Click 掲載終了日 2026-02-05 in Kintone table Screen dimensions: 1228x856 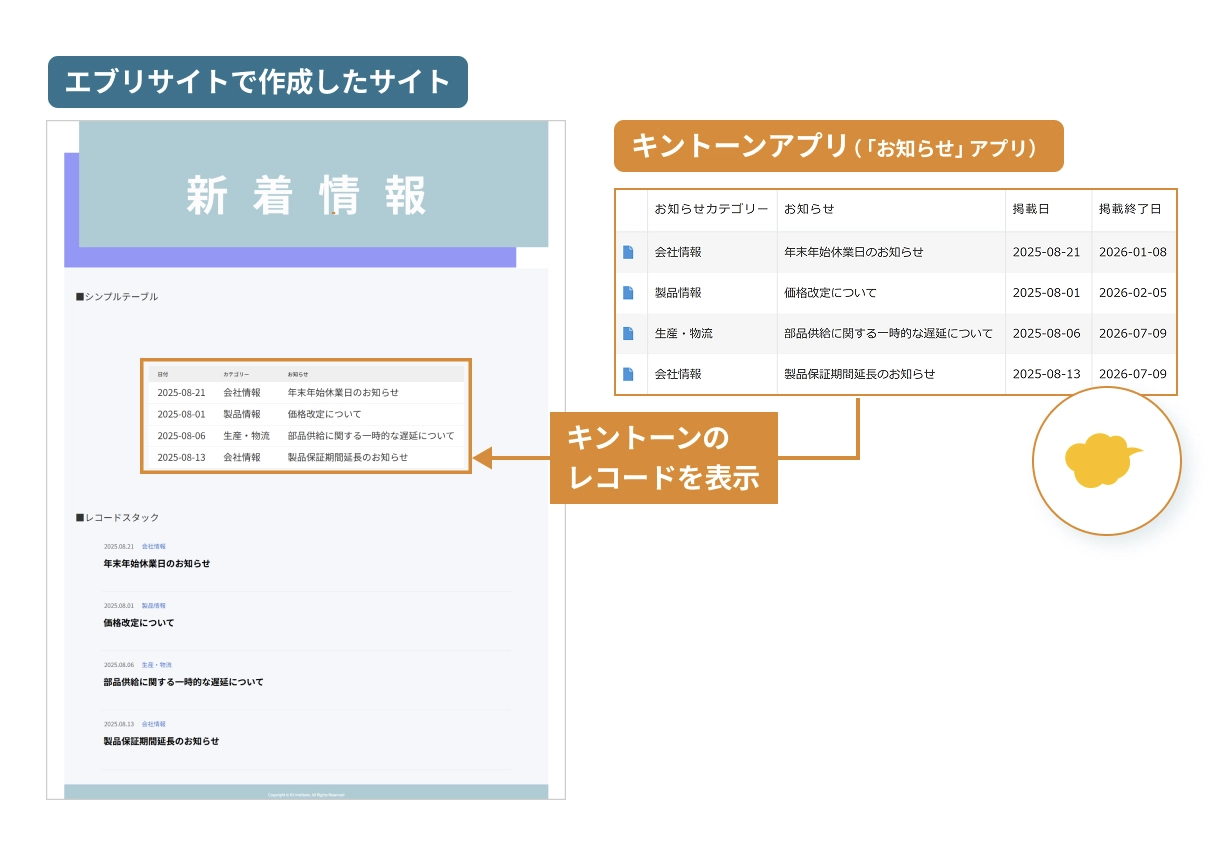[x=1132, y=293]
